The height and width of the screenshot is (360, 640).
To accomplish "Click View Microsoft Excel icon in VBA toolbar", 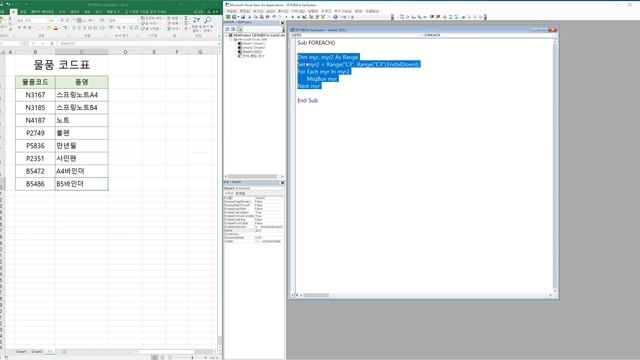I will click(229, 17).
